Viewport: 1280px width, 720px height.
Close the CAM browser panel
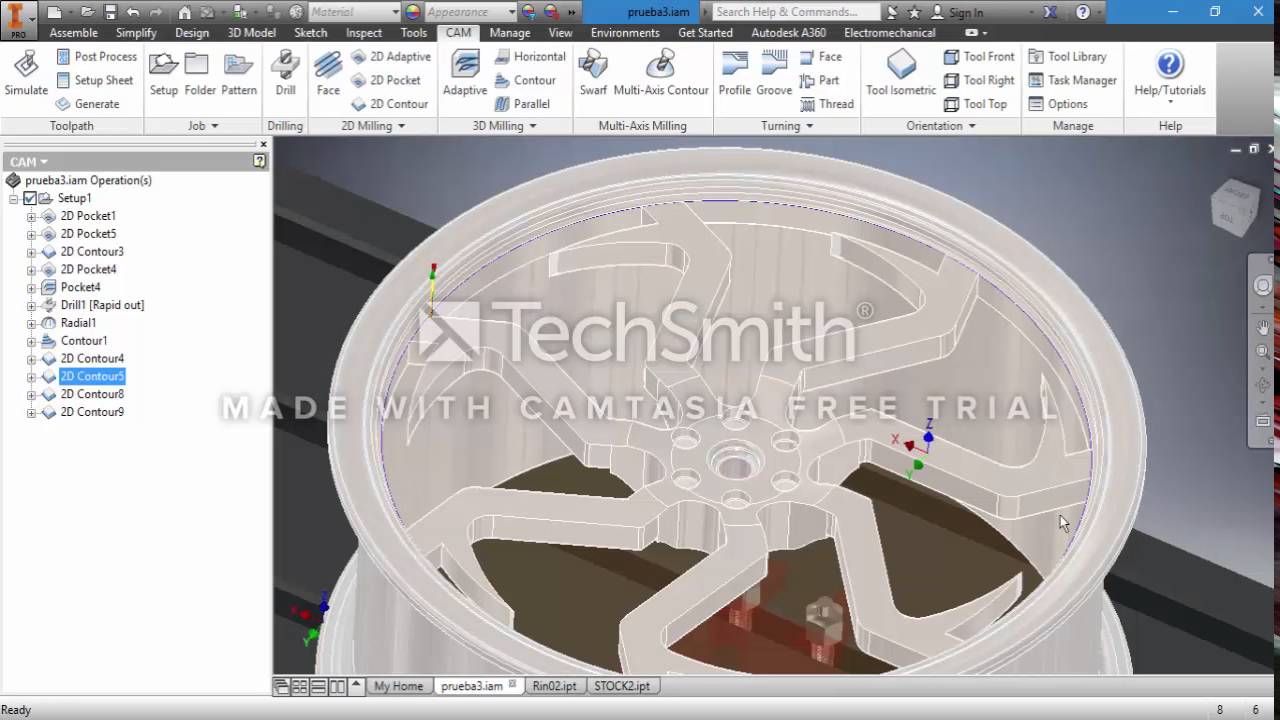263,144
